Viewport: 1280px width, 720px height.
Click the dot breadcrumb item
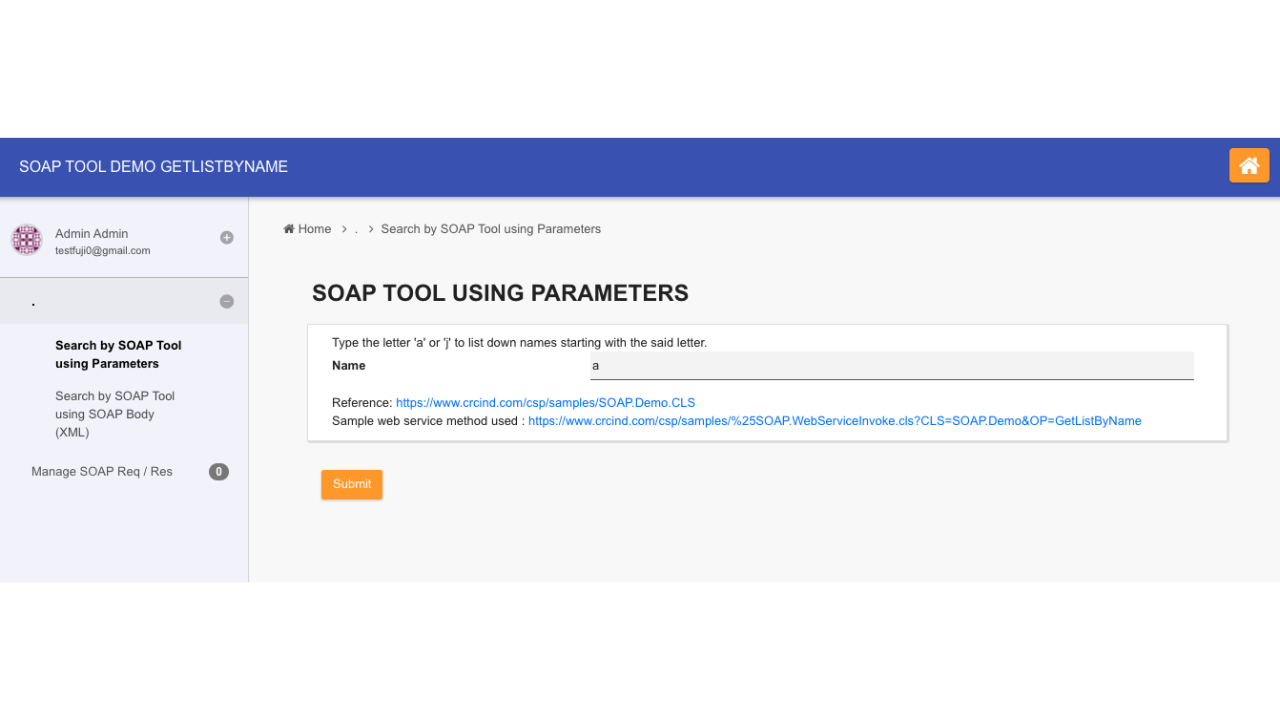click(356, 230)
